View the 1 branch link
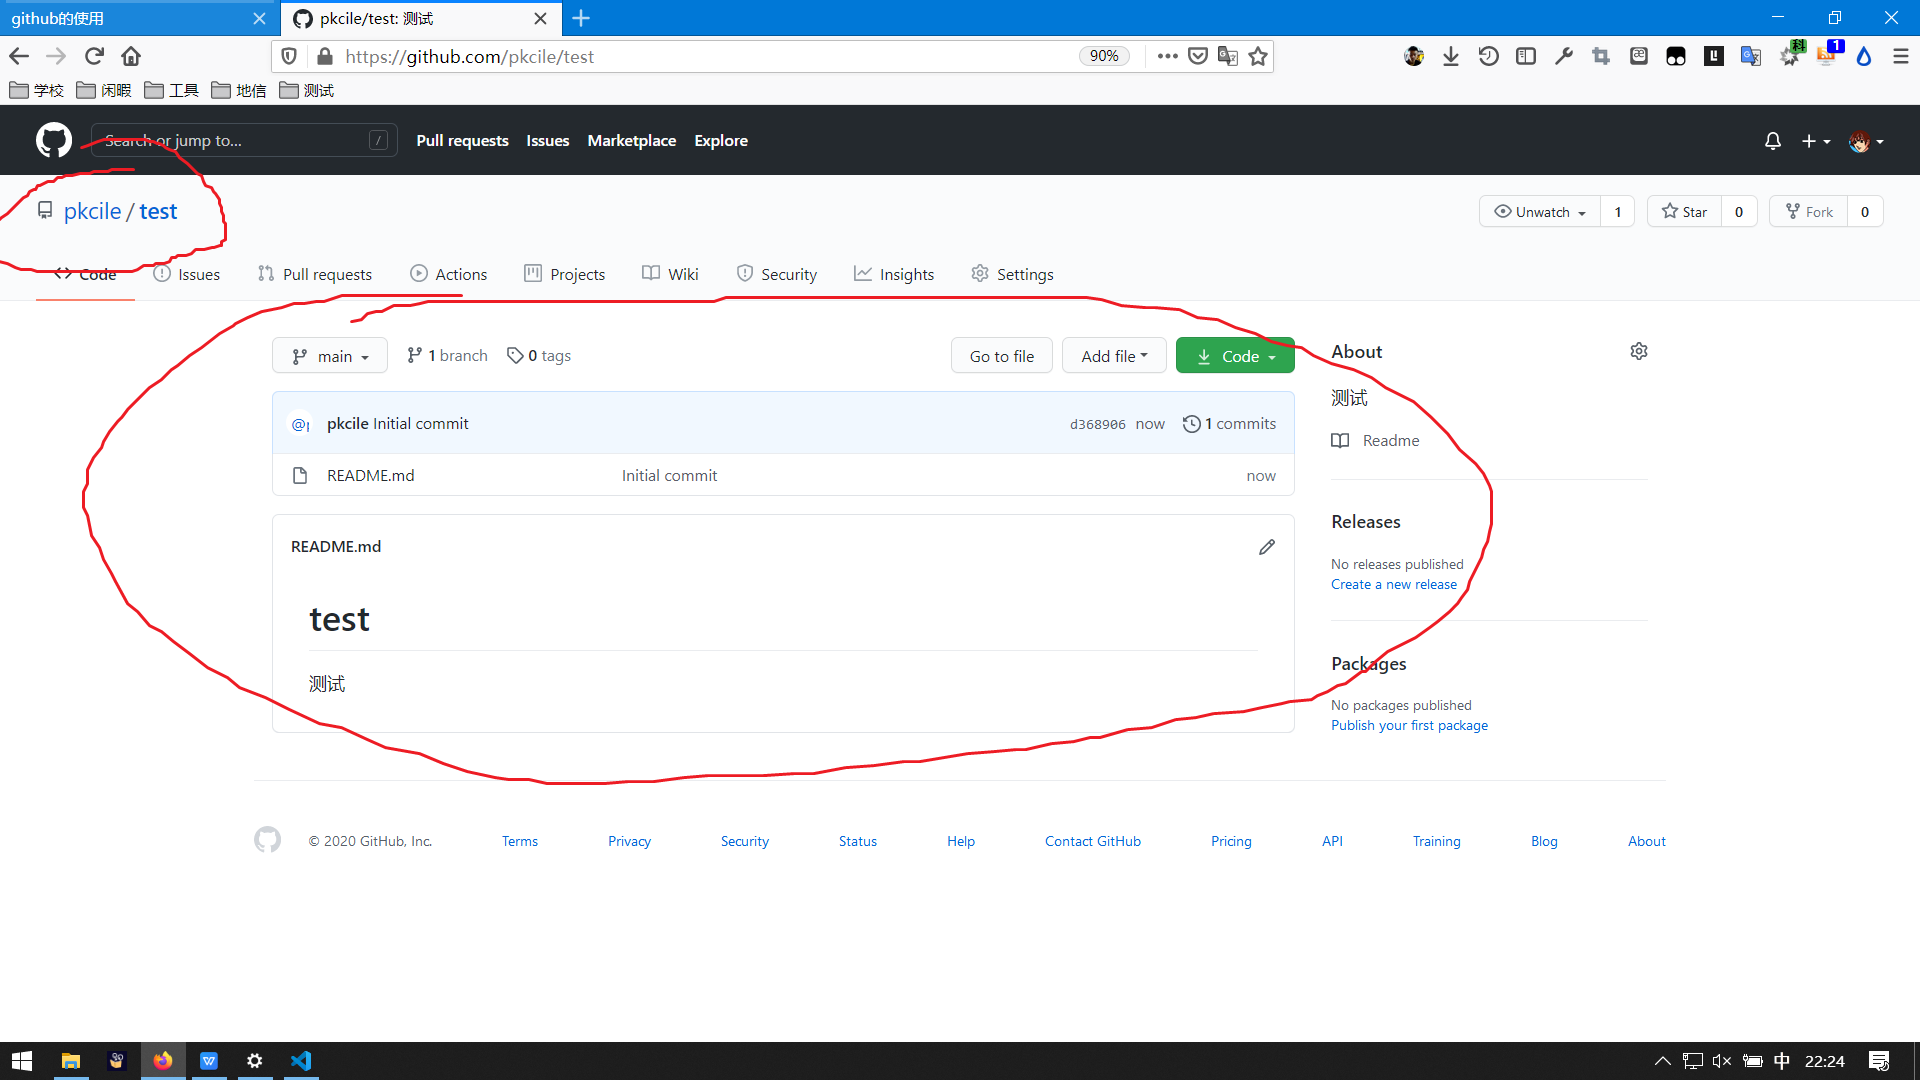This screenshot has height=1080, width=1920. click(448, 356)
